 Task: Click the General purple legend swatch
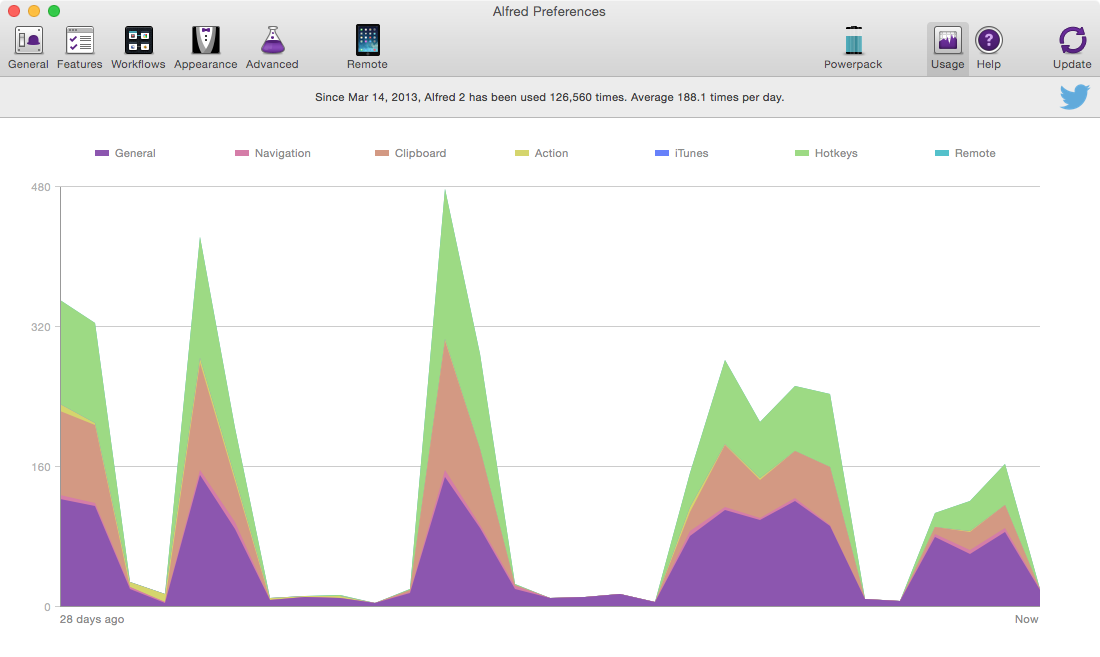click(102, 153)
